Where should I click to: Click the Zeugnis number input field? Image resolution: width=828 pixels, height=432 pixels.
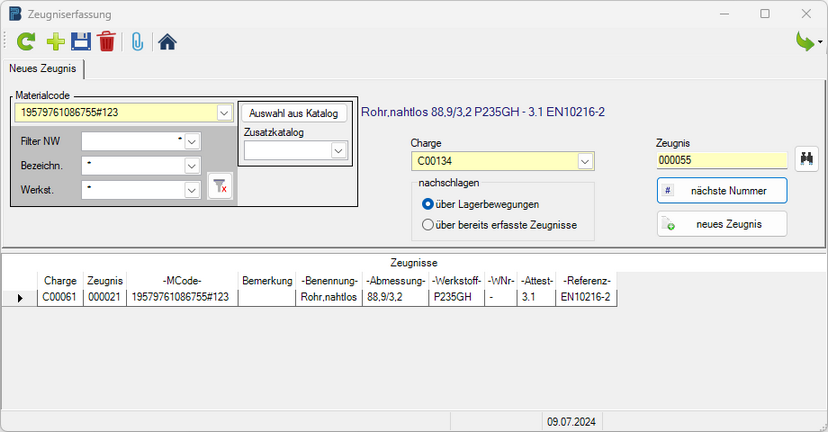[x=721, y=159]
